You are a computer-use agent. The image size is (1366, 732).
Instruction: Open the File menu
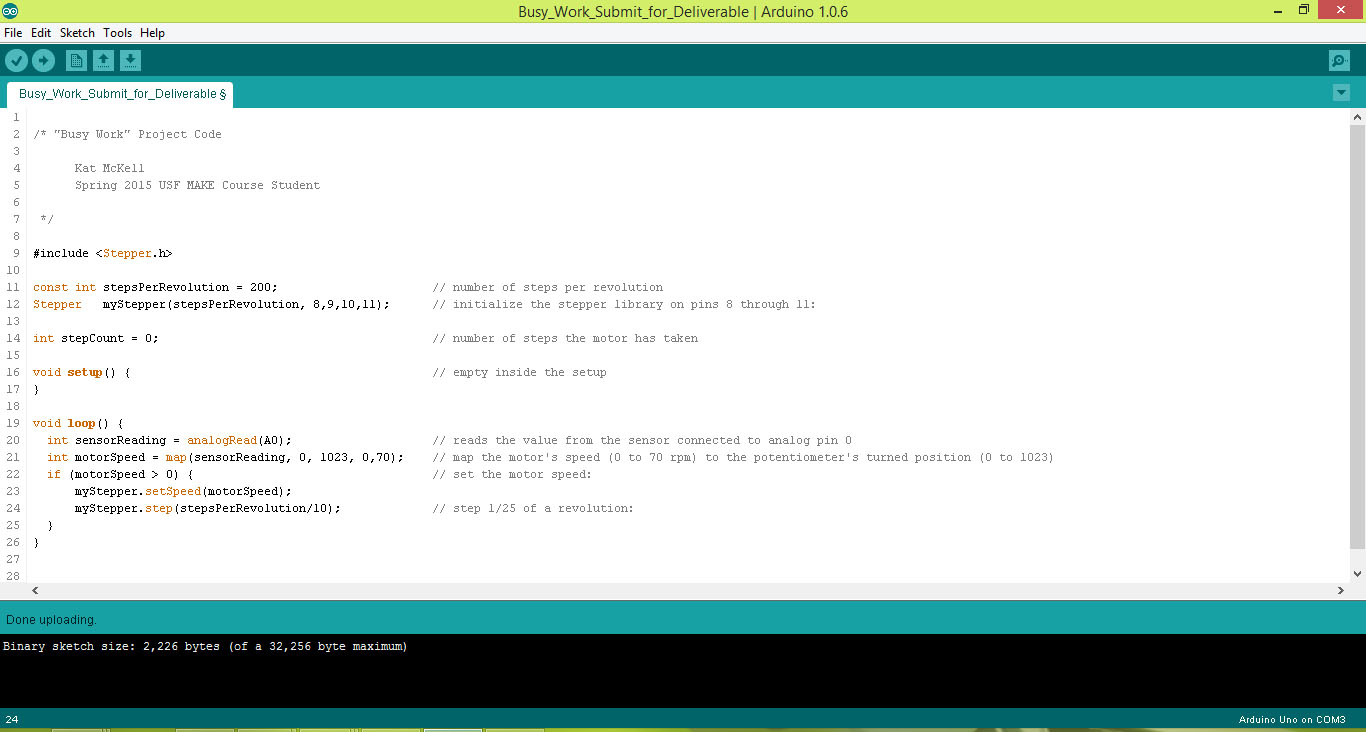tap(13, 33)
